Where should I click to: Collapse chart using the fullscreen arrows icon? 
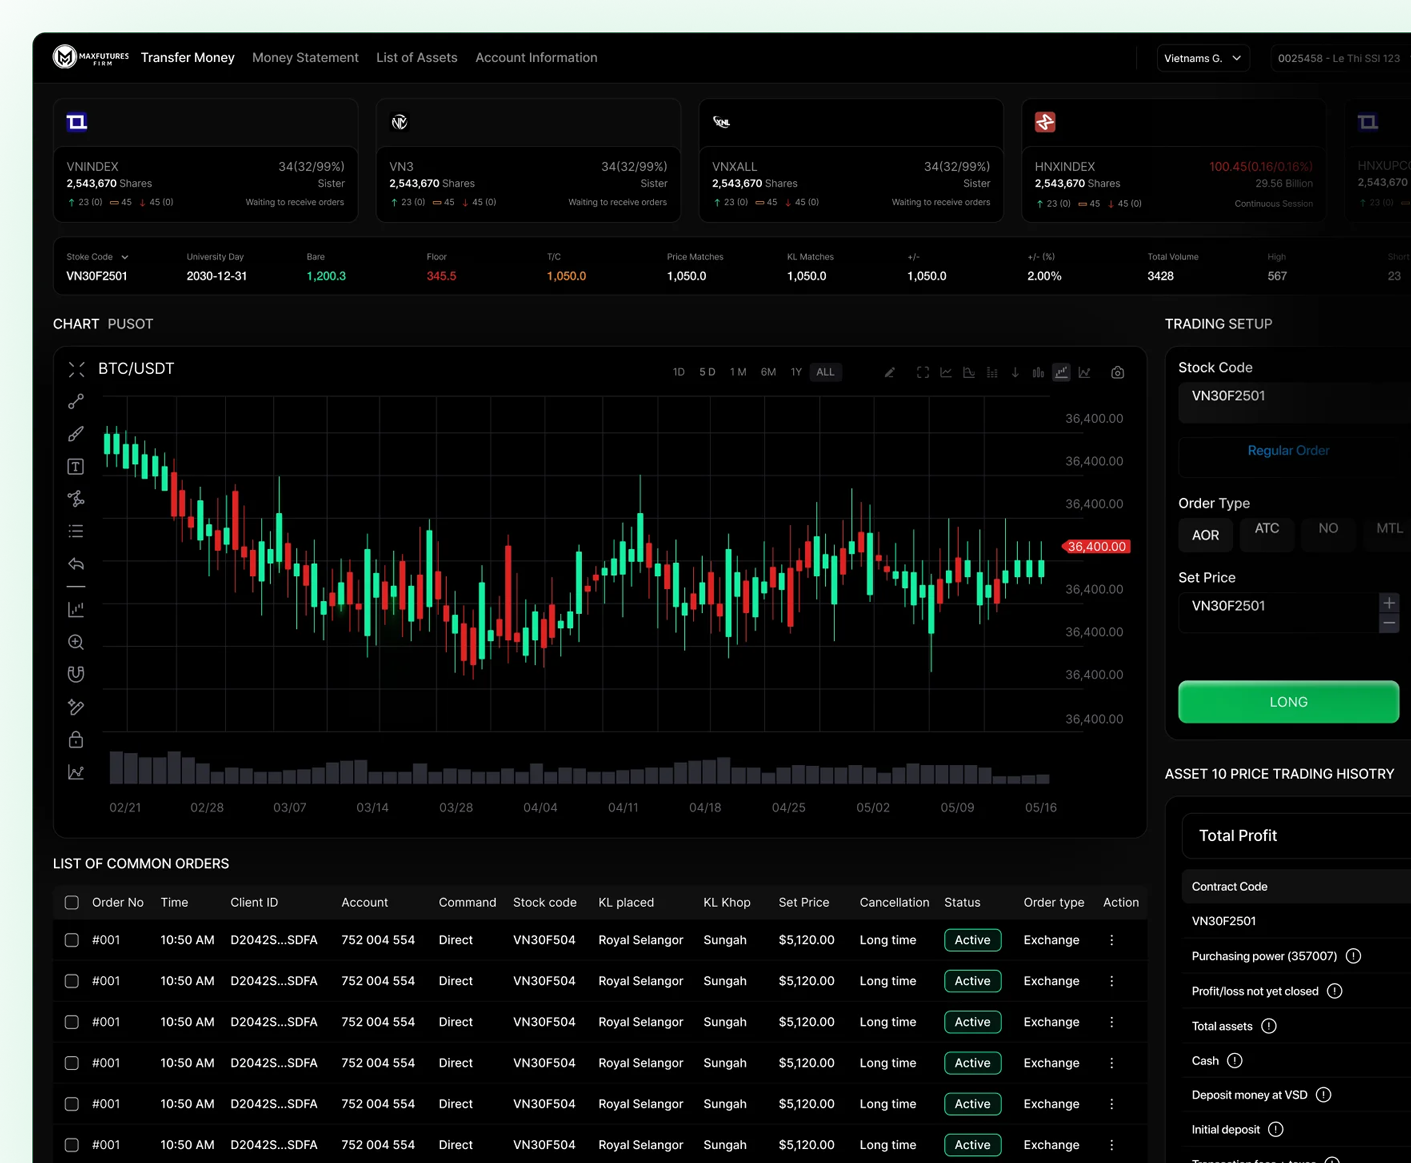[x=77, y=369]
